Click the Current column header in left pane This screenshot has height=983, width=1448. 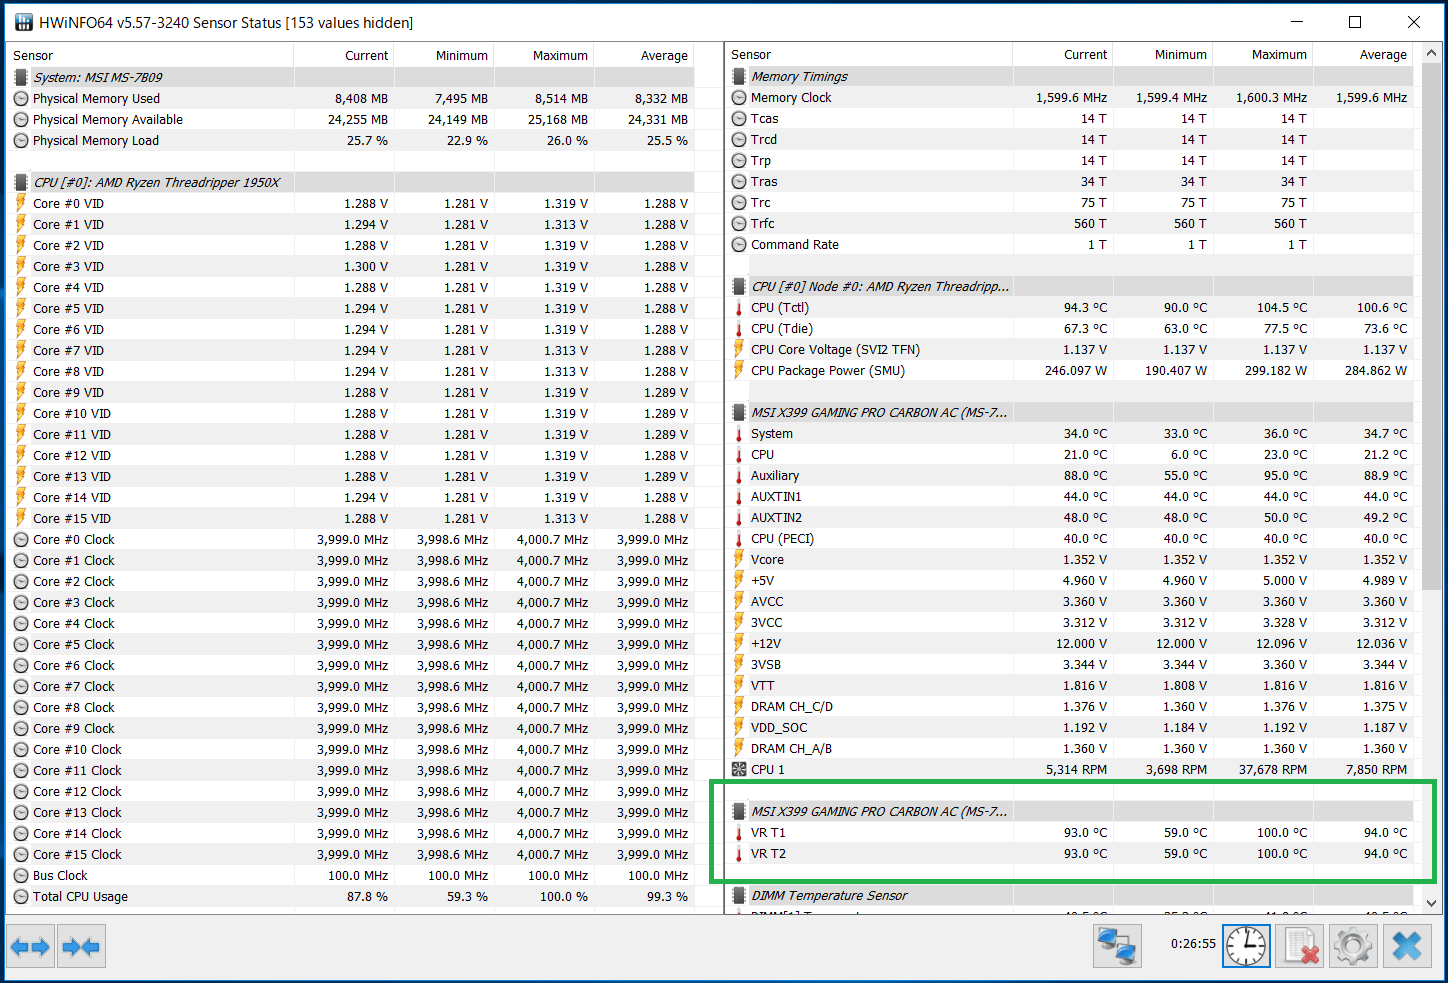344,56
